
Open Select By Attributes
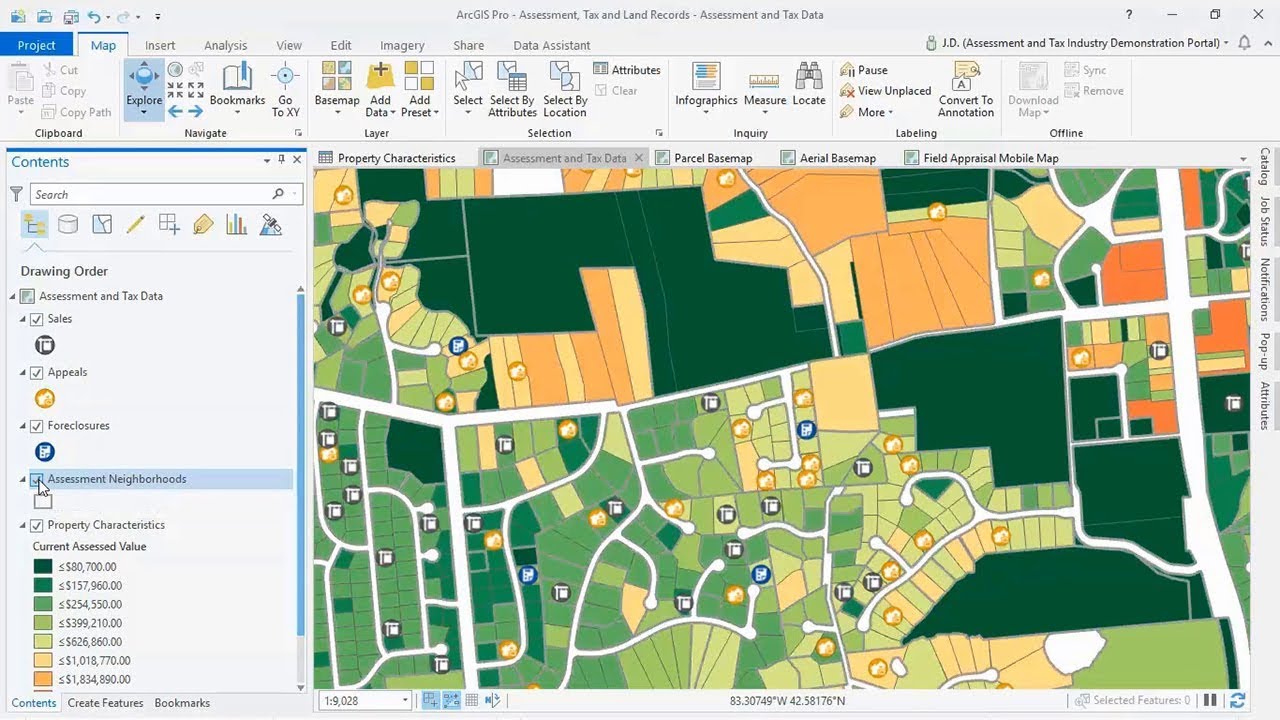(512, 88)
